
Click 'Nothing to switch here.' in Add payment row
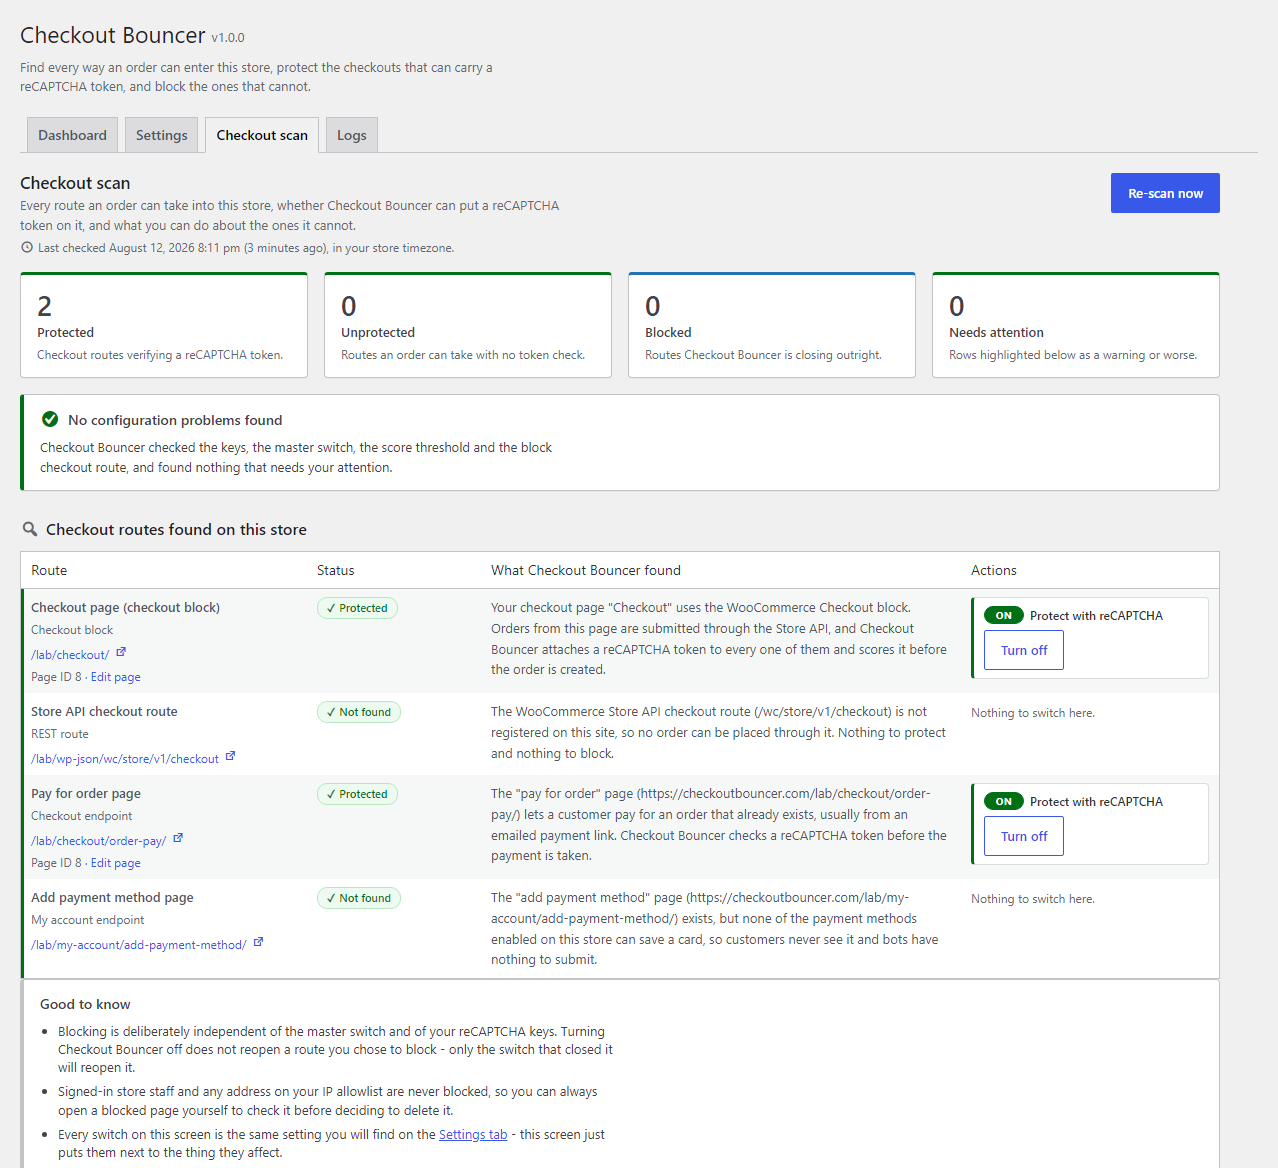[1033, 899]
